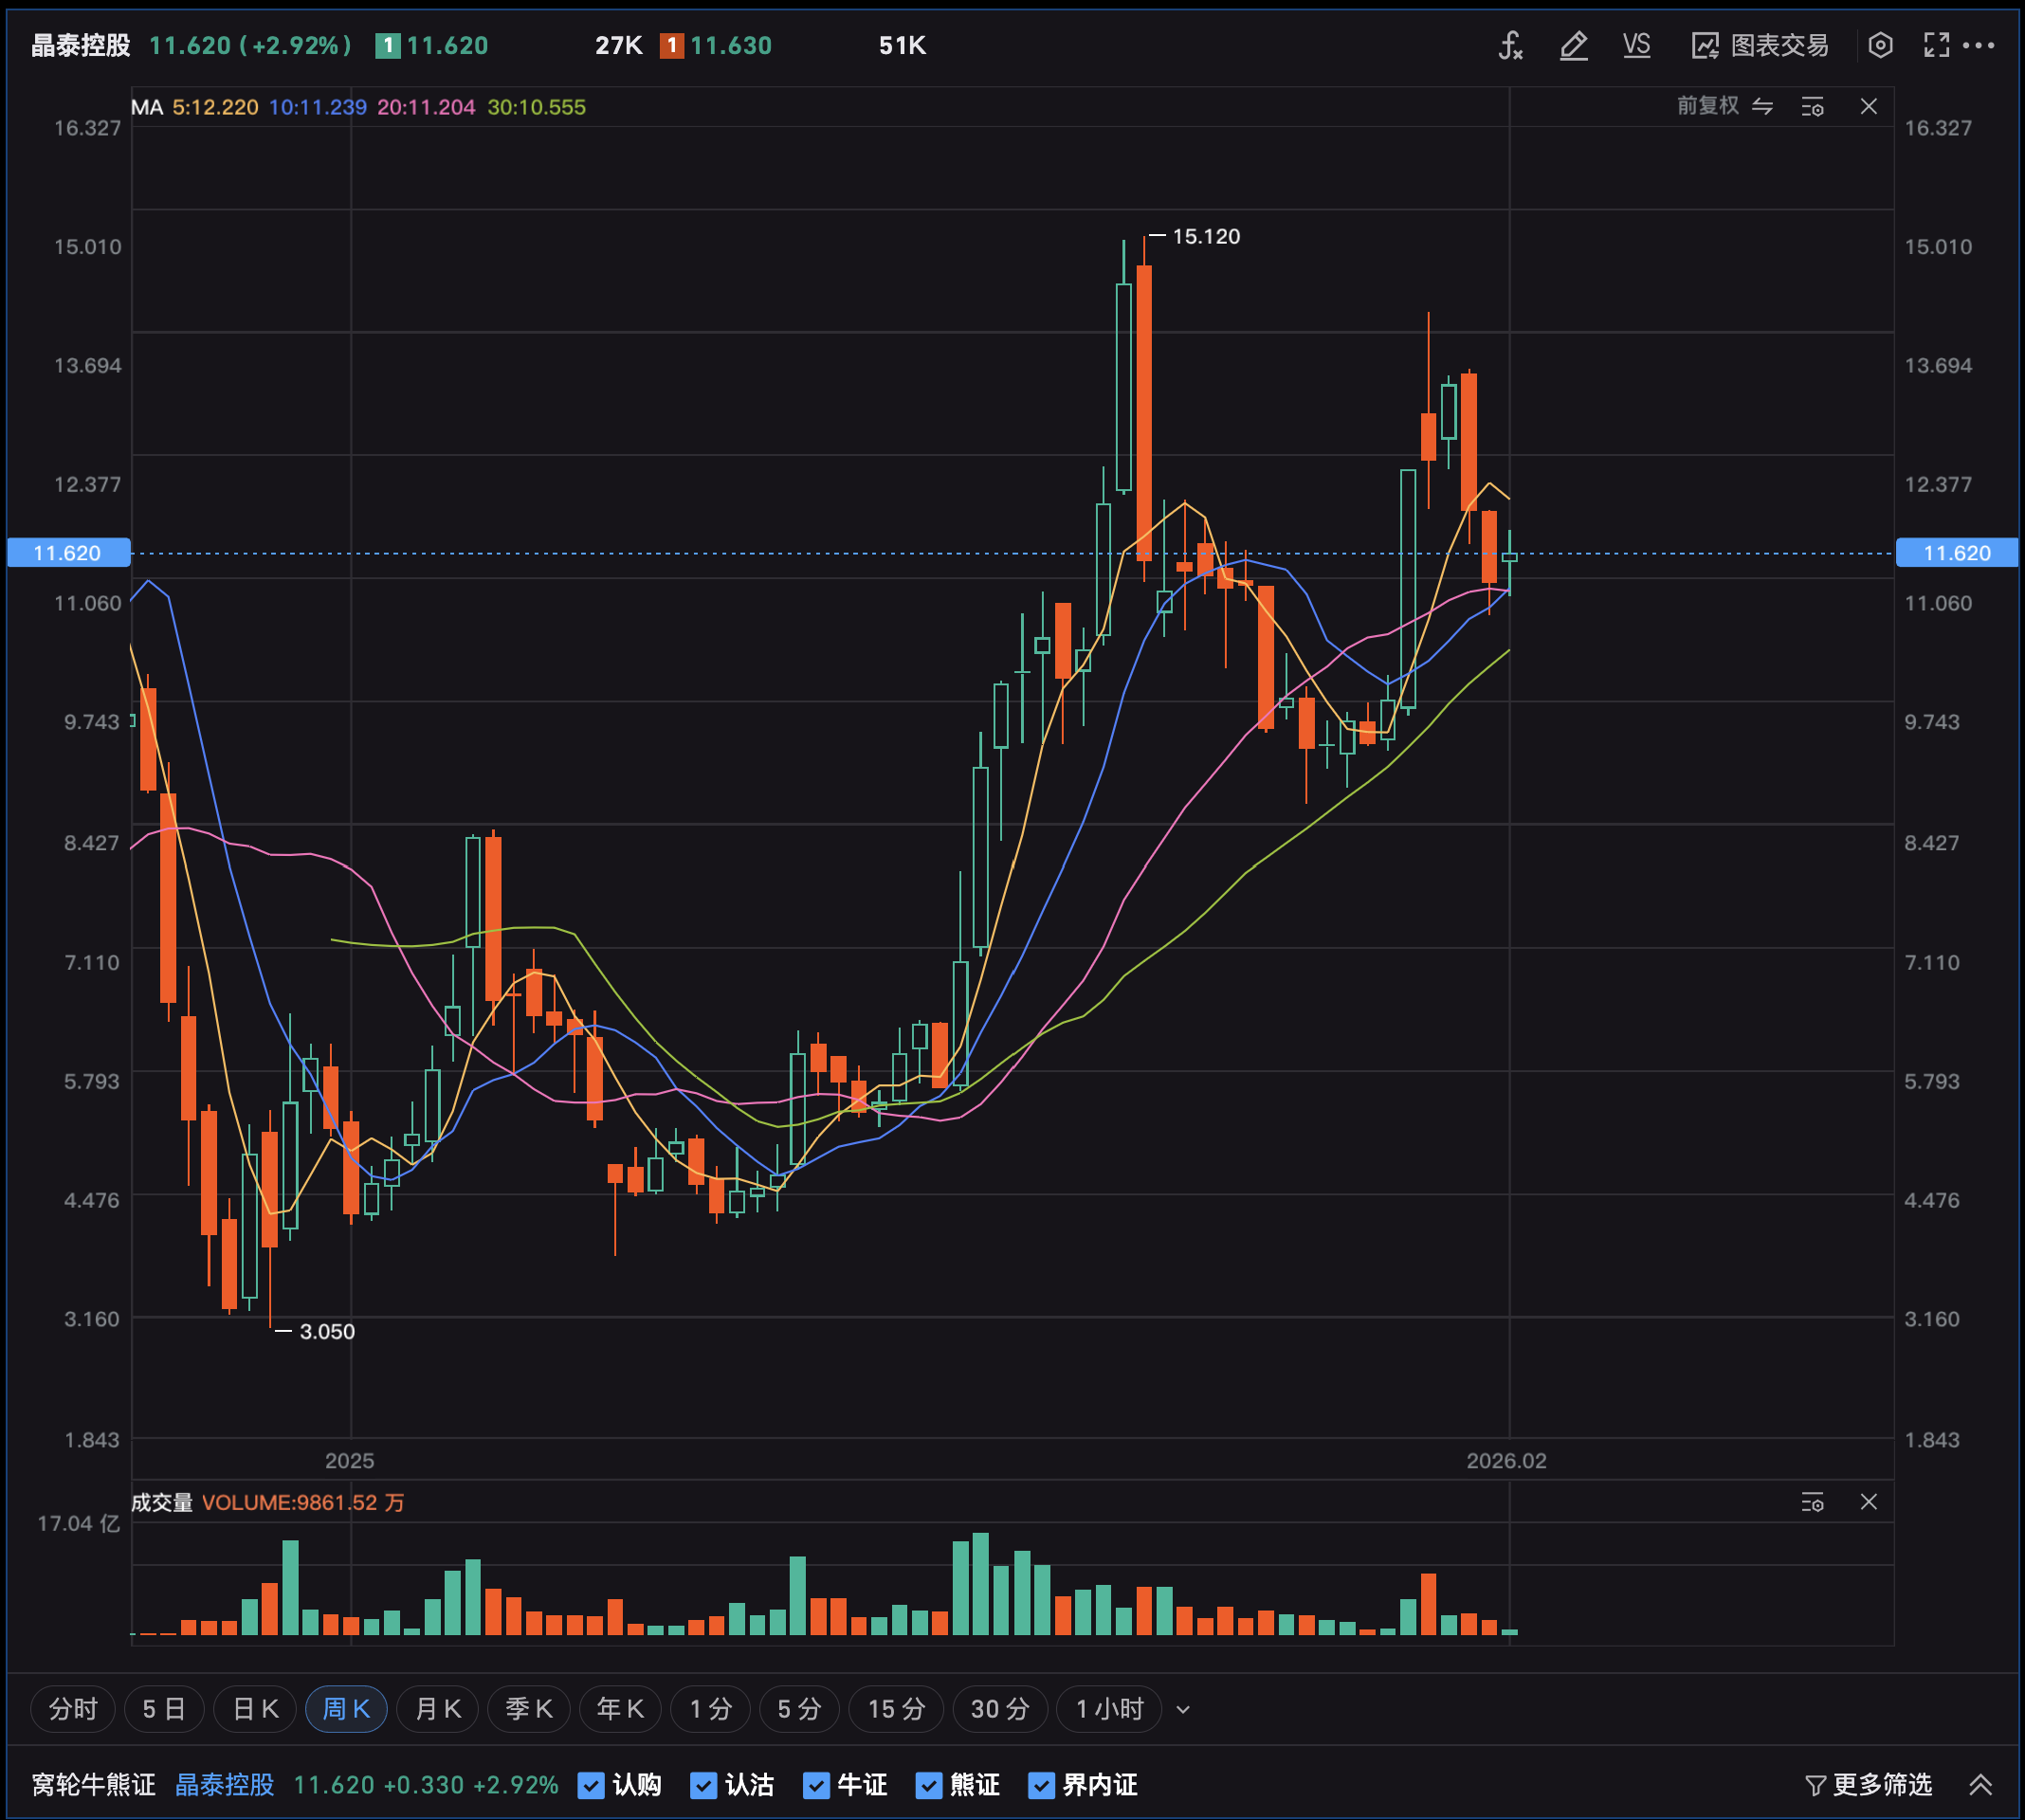The image size is (2025, 1820).
Task: Open the VS comparison tool
Action: [1636, 45]
